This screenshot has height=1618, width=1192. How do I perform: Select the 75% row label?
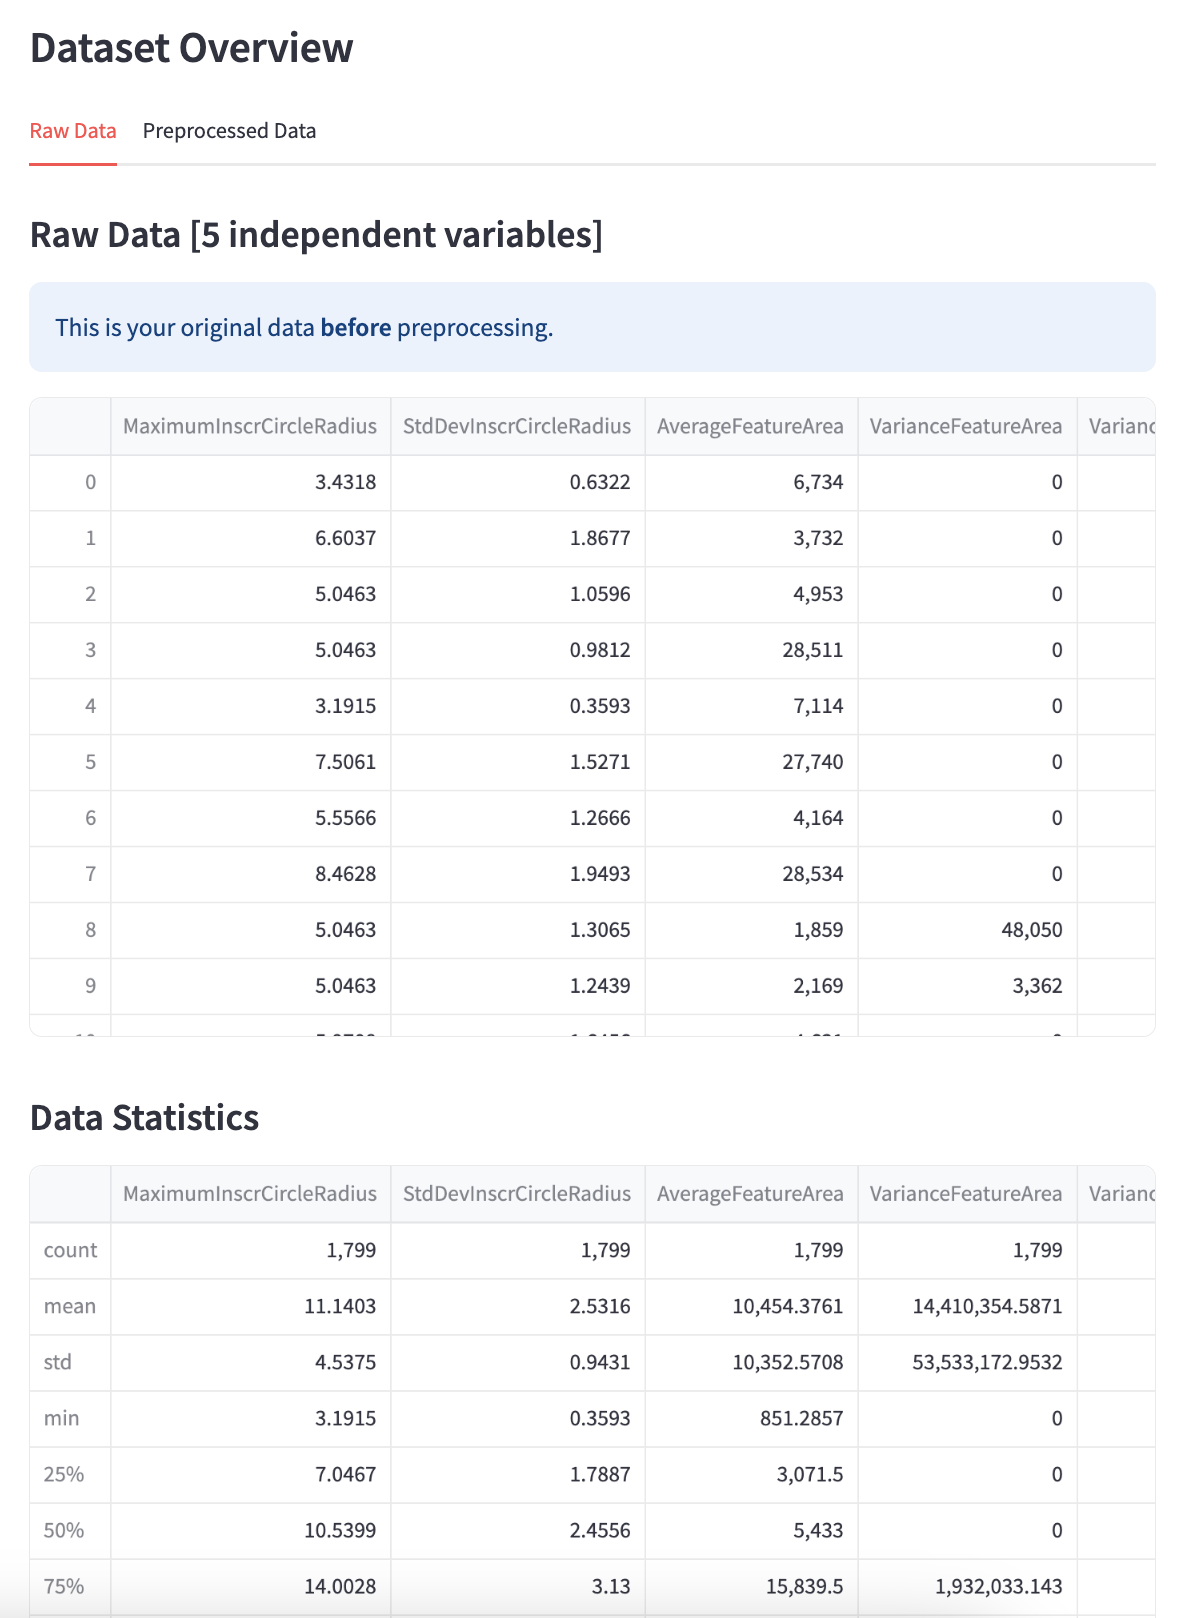[70, 1587]
